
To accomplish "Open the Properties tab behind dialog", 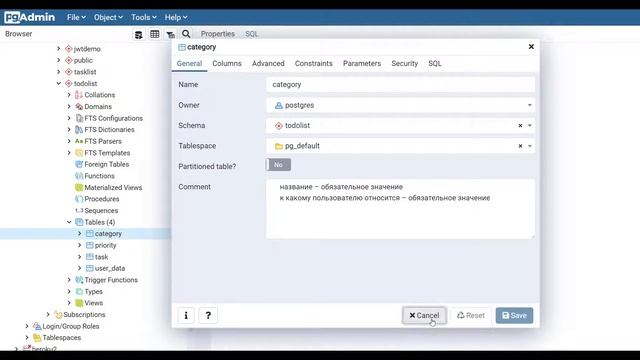I will coord(218,34).
